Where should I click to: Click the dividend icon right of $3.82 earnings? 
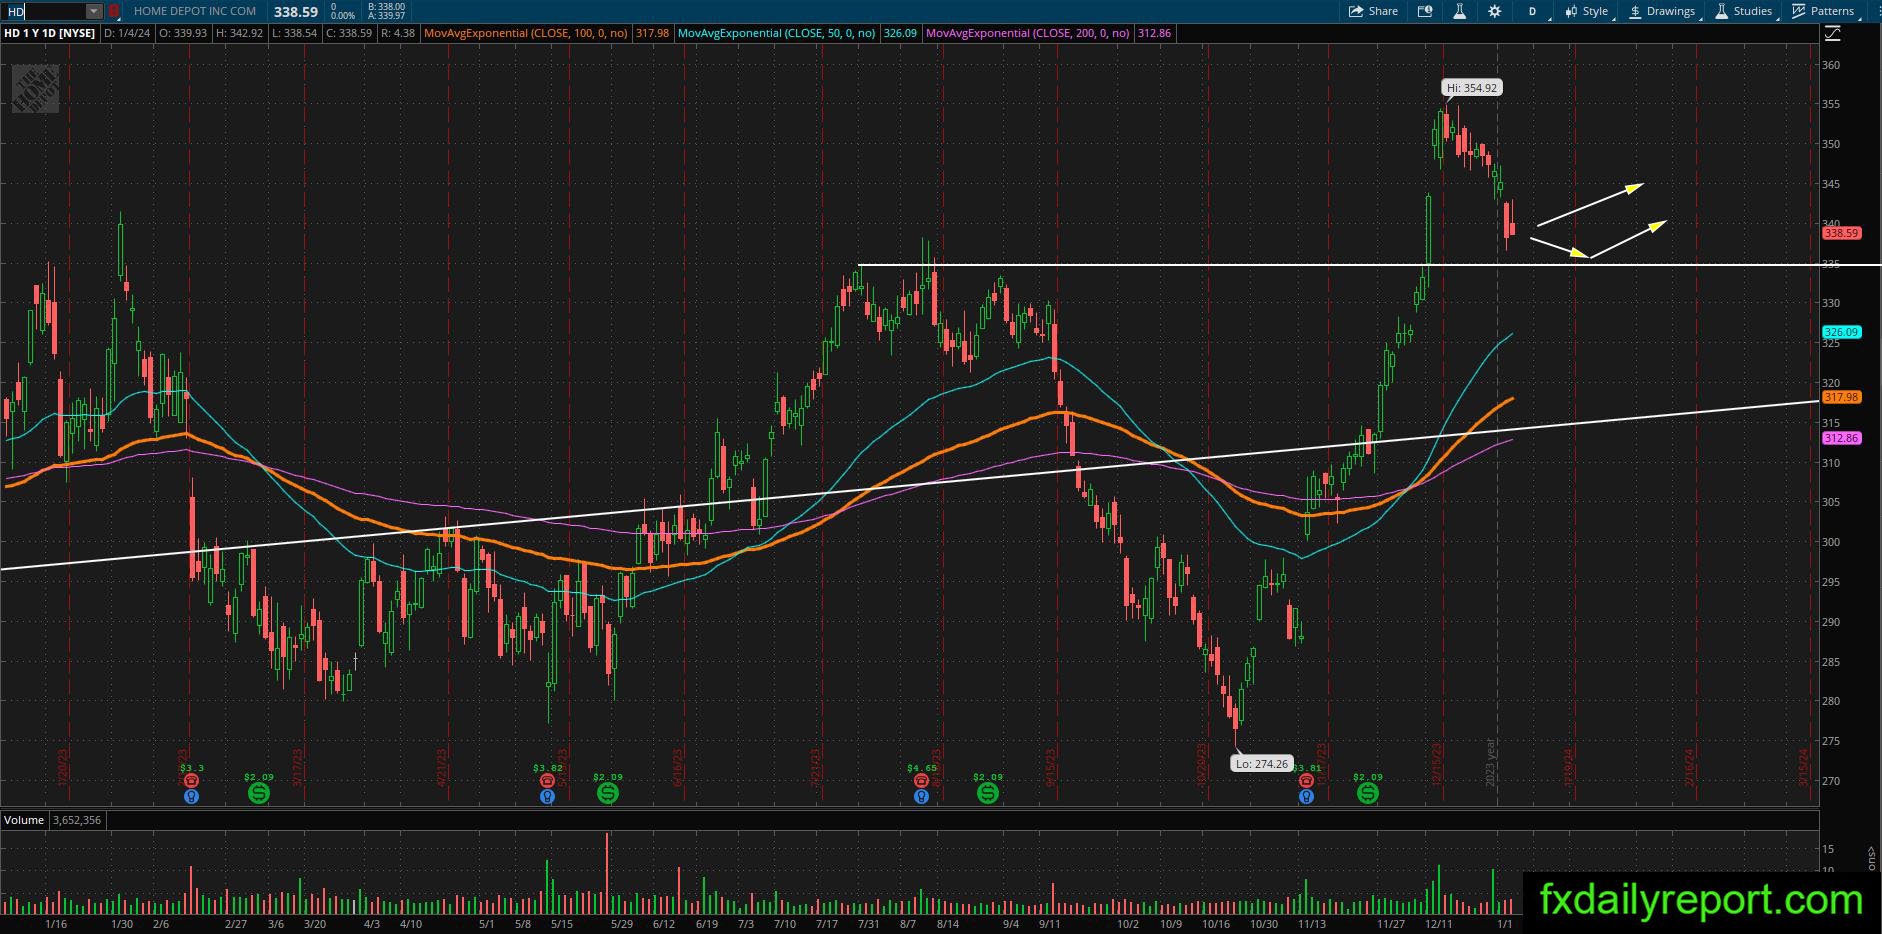tap(608, 793)
